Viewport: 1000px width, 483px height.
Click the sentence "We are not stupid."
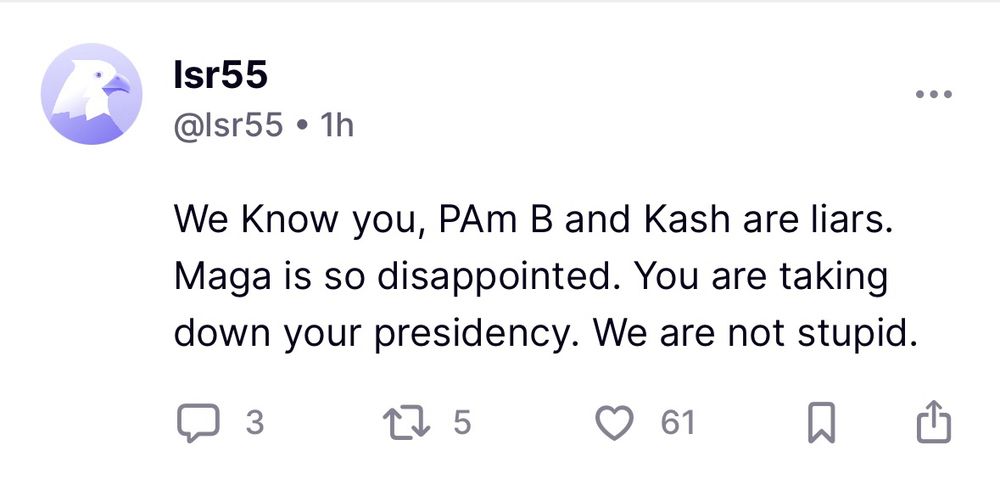[755, 332]
